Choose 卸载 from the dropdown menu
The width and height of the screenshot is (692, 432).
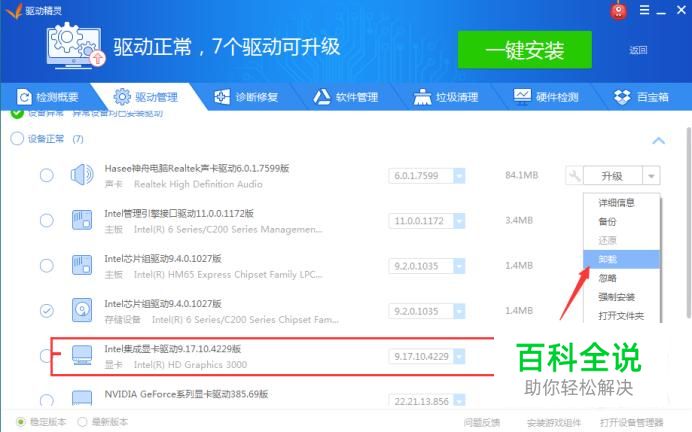point(621,259)
